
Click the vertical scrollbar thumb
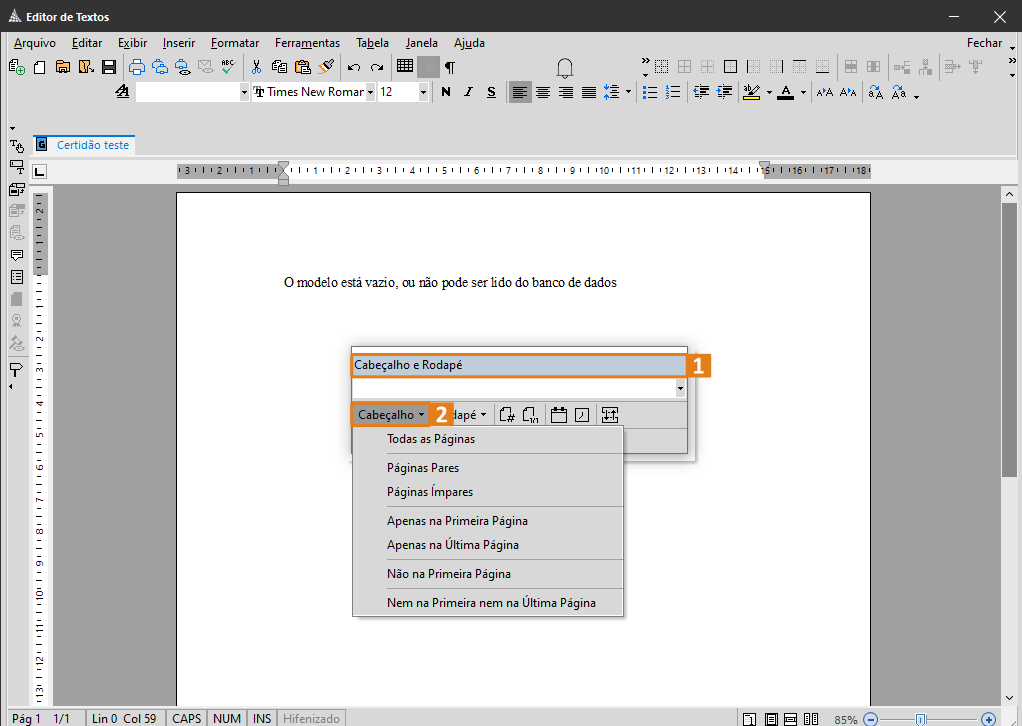coord(1009,339)
